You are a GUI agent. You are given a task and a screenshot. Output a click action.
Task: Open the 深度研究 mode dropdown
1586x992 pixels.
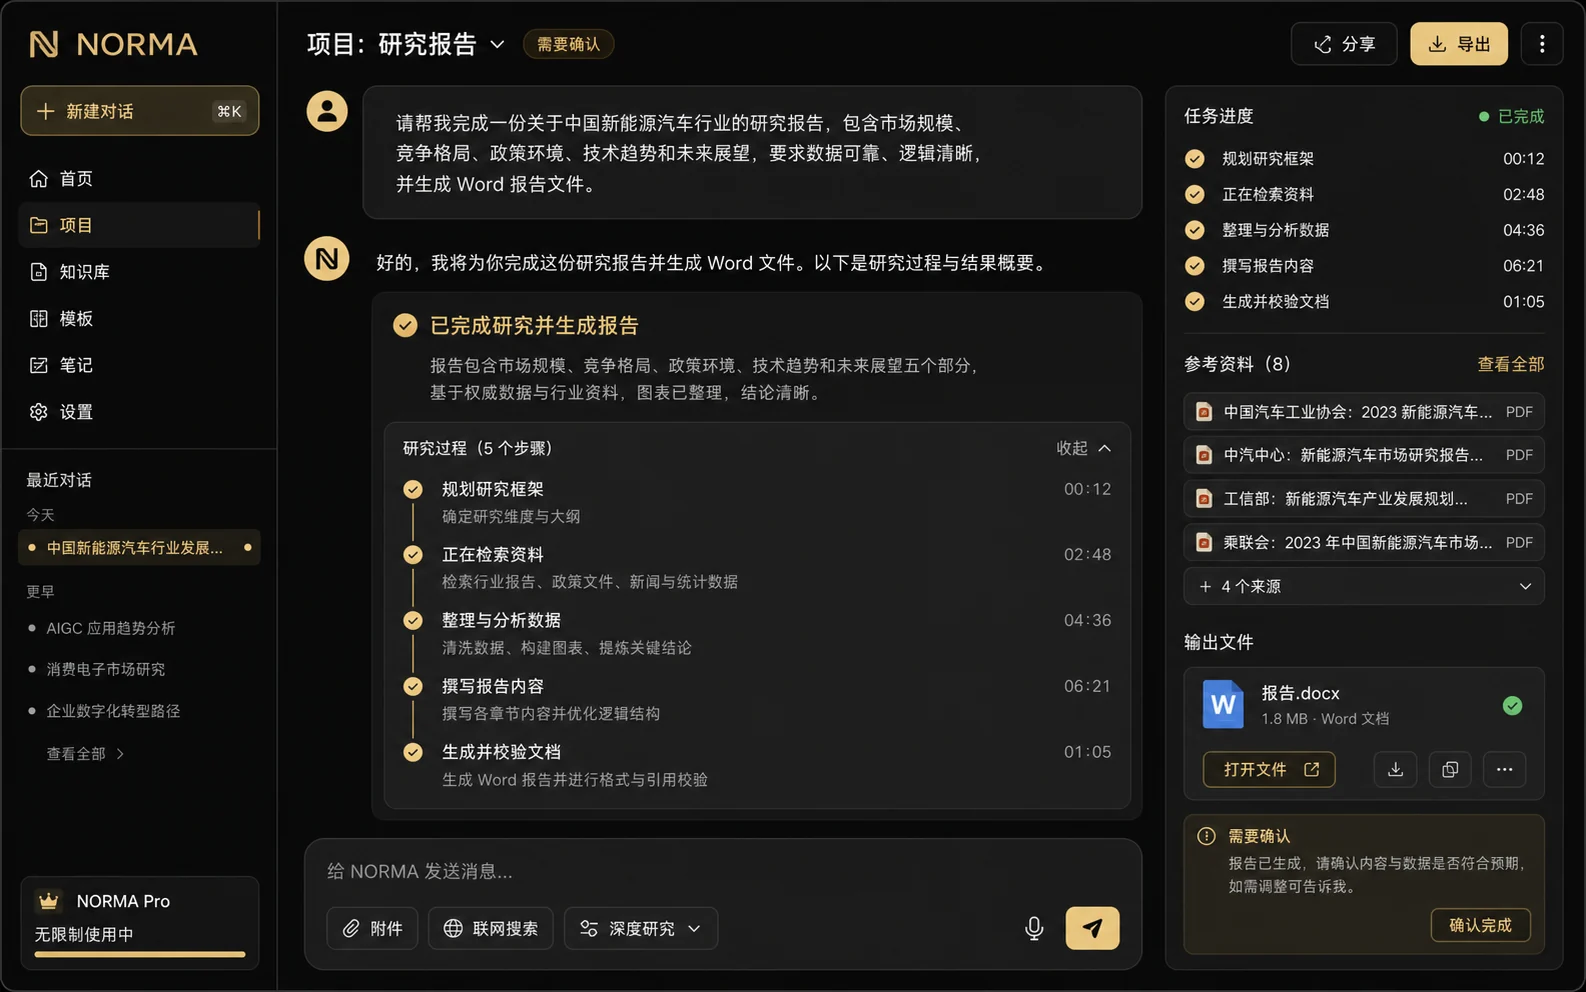(641, 928)
